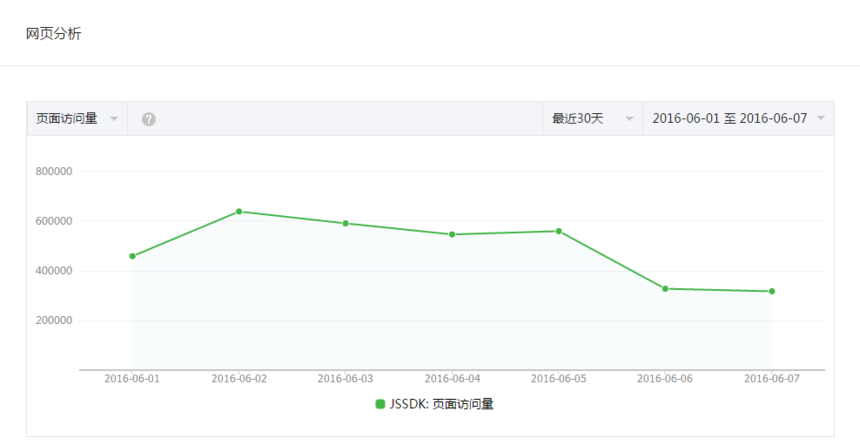The width and height of the screenshot is (860, 445).
Task: Click the arrow beside 最近30天
Action: pyautogui.click(x=630, y=119)
